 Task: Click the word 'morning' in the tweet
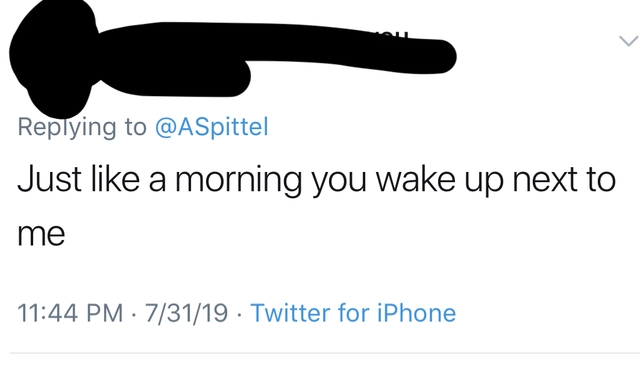tap(239, 182)
